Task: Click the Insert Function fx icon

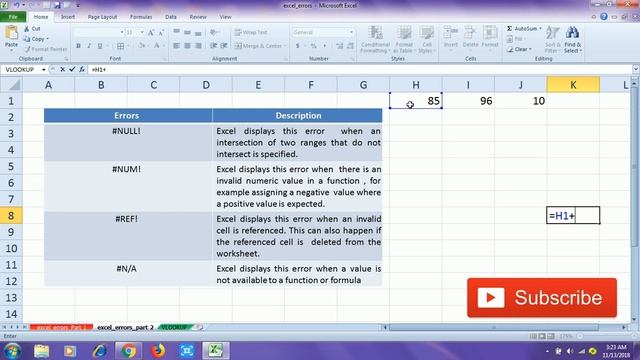Action: point(82,70)
